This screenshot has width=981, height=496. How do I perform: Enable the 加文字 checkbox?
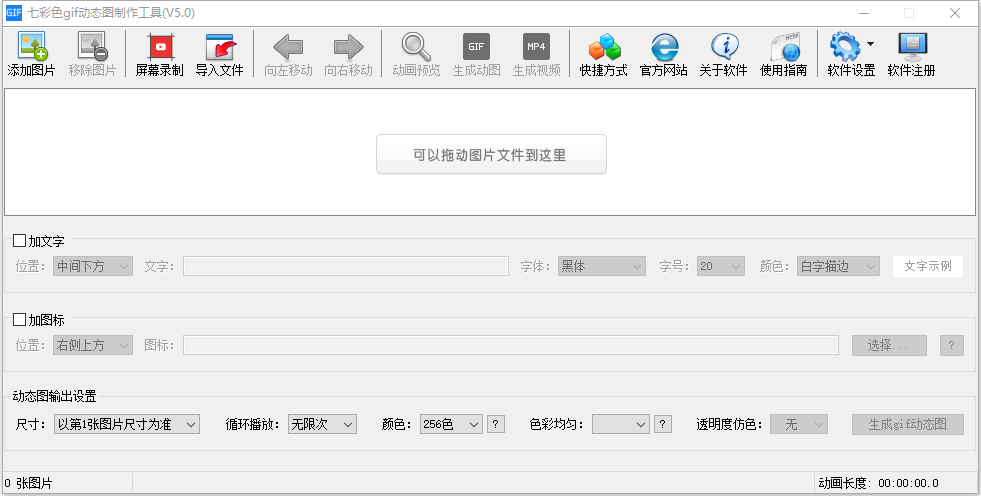(x=20, y=241)
